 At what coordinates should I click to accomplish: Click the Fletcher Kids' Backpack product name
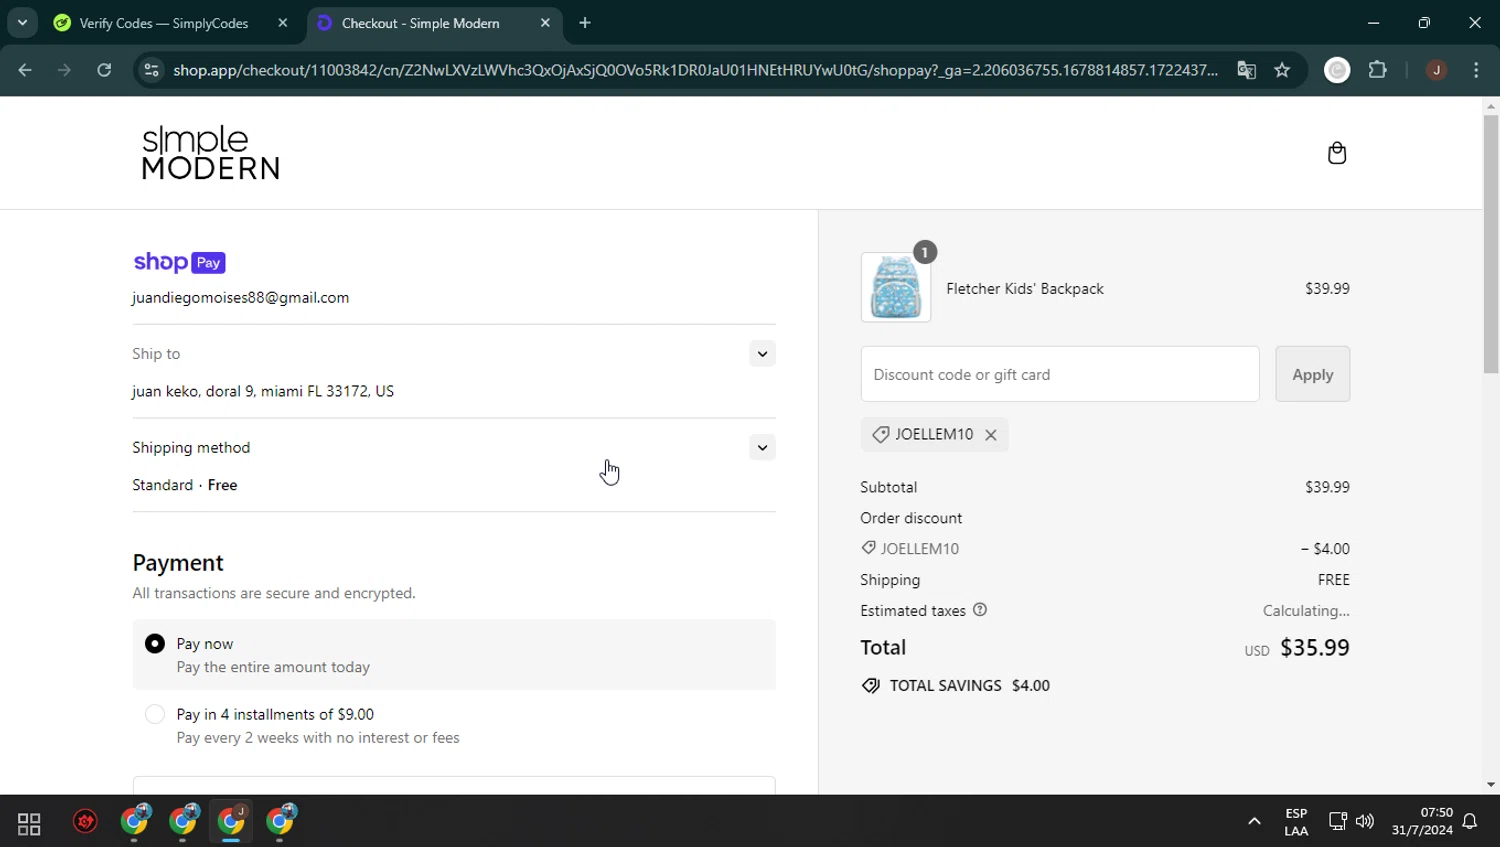point(1025,289)
